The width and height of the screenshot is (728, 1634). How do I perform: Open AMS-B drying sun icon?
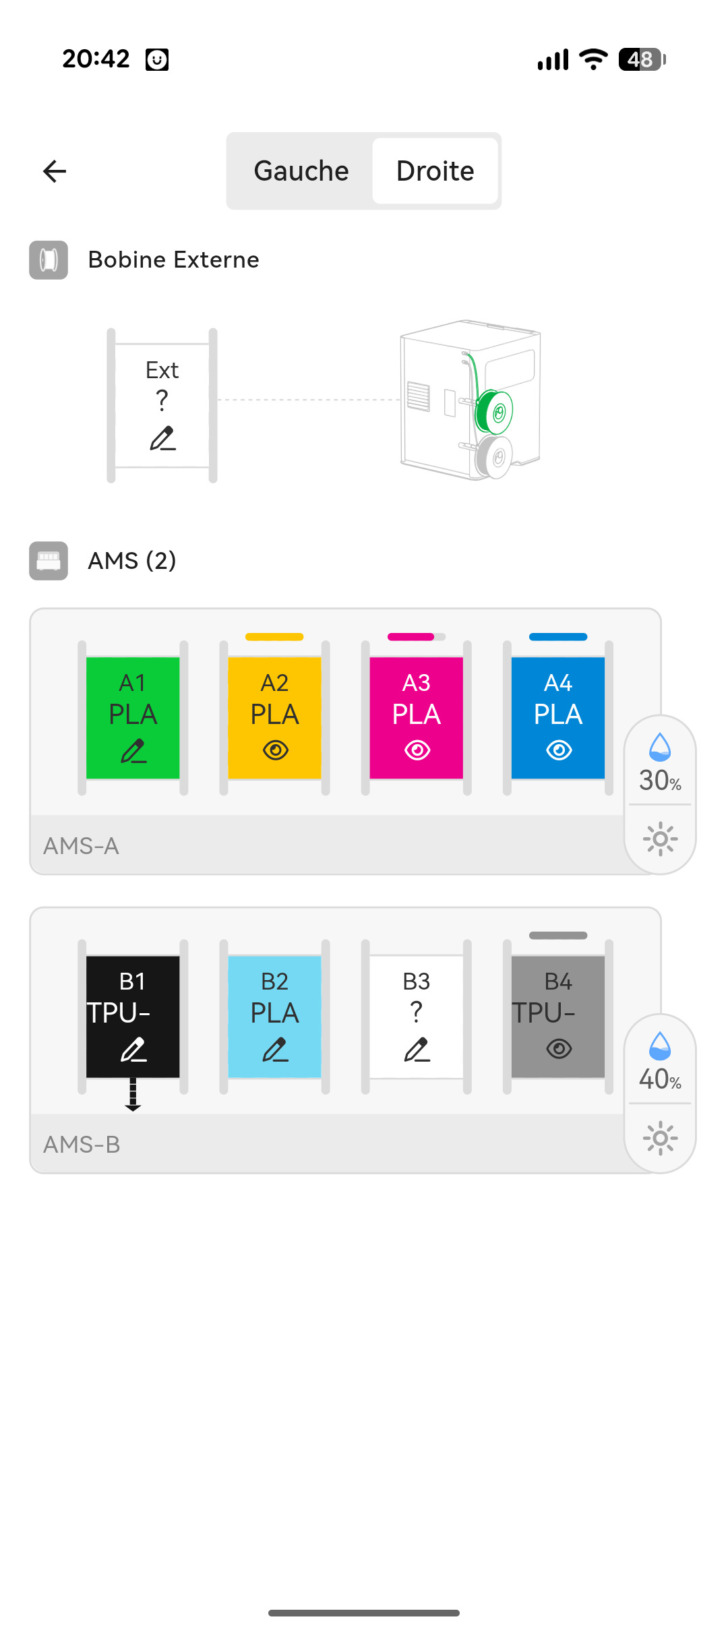tap(660, 1137)
